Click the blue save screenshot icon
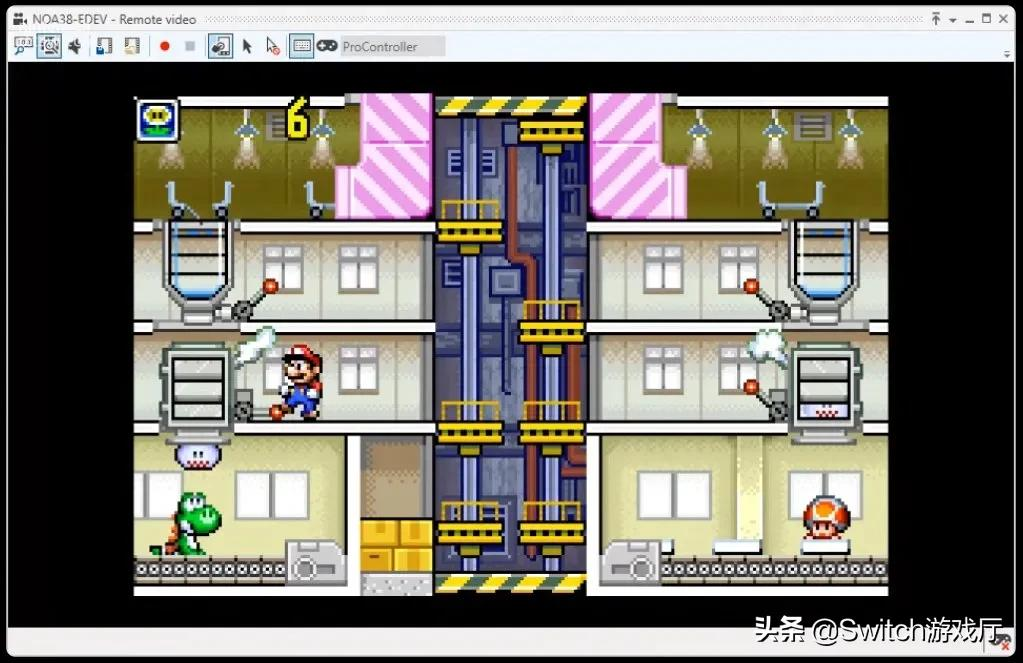 coord(103,46)
